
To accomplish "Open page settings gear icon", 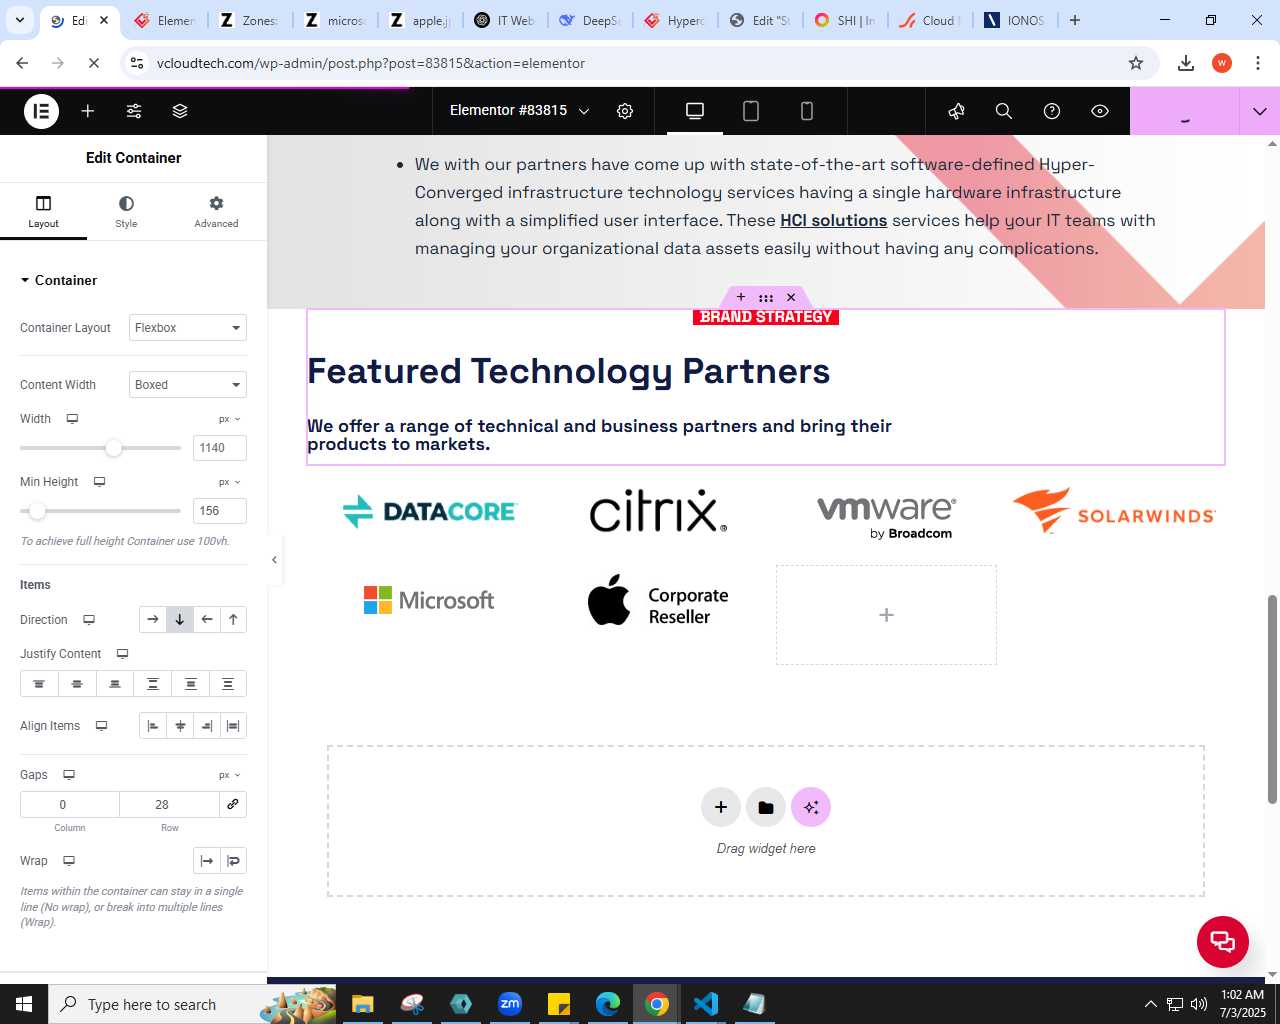I will (625, 111).
